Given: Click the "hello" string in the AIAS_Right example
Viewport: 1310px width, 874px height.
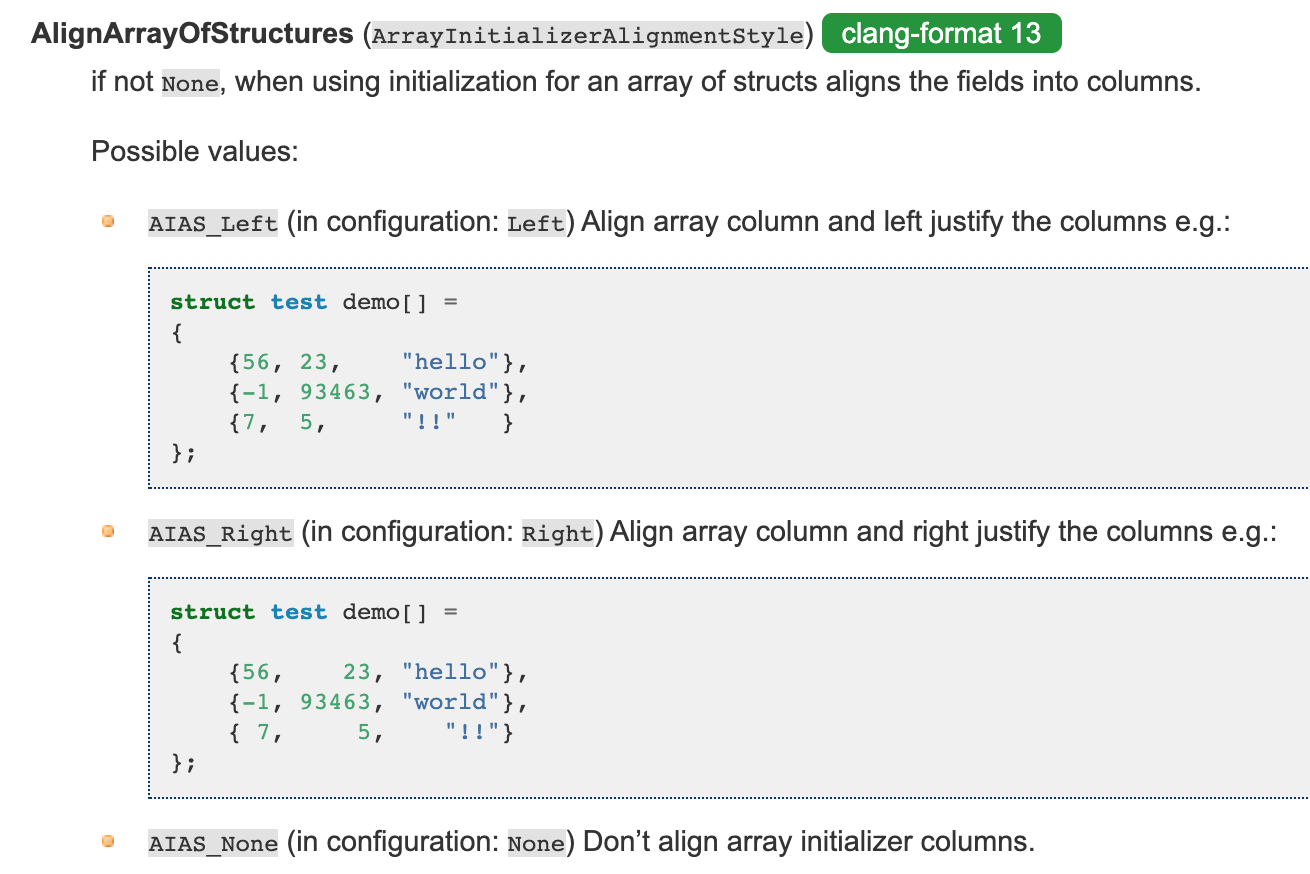Looking at the screenshot, I should (451, 672).
